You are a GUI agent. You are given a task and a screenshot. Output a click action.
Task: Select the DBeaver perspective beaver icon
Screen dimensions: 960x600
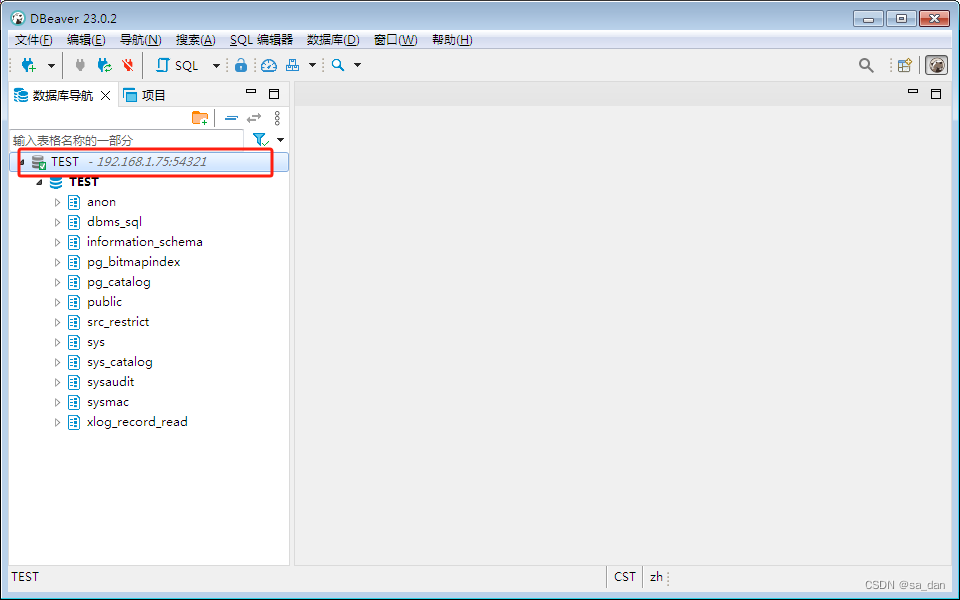936,65
